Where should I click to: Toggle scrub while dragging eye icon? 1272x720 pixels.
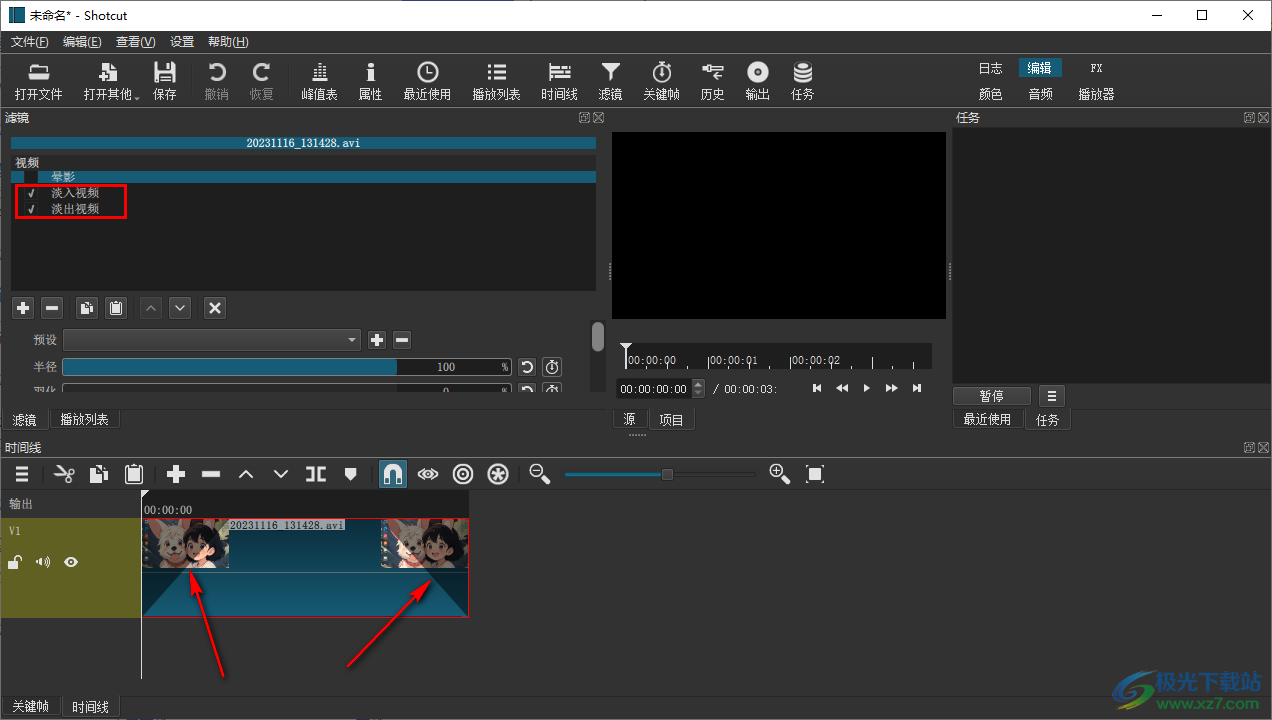point(428,474)
